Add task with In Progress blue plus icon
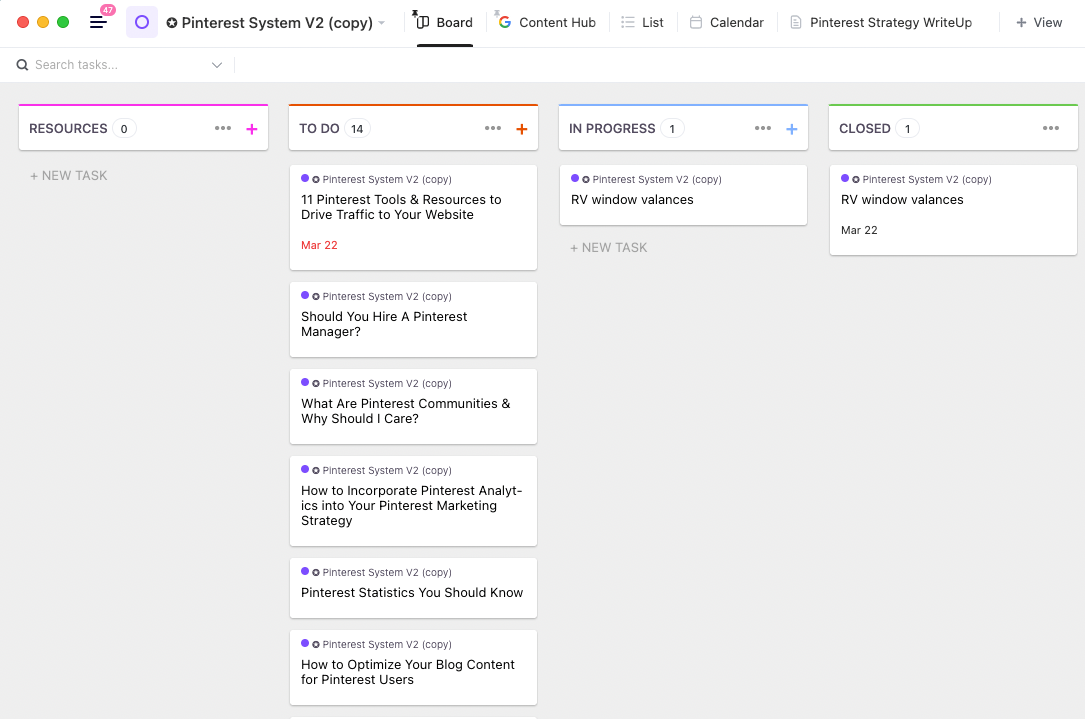Viewport: 1085px width, 719px height. (792, 129)
